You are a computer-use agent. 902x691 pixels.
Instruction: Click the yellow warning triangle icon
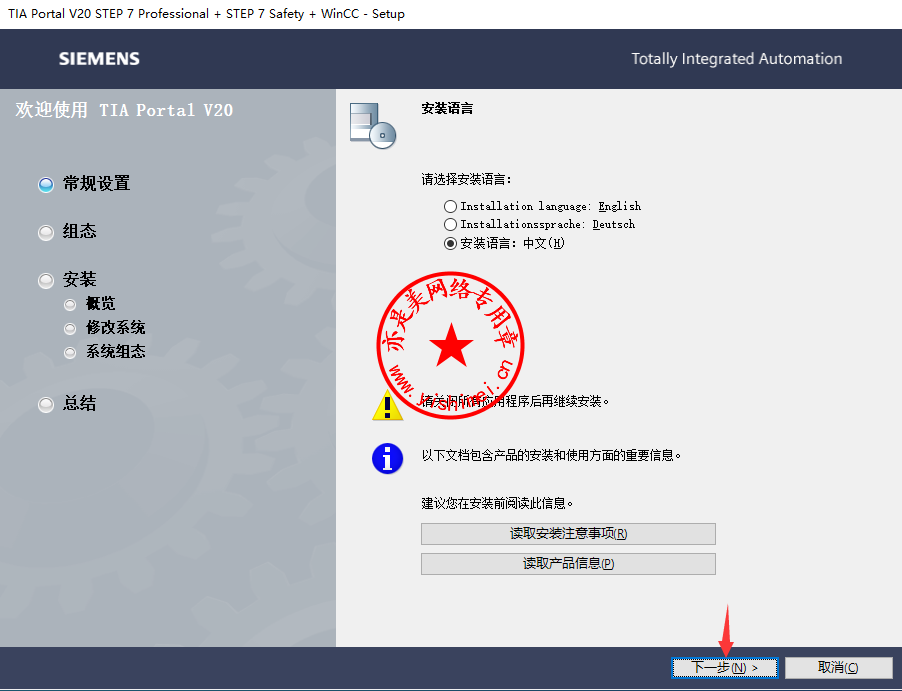tap(387, 405)
